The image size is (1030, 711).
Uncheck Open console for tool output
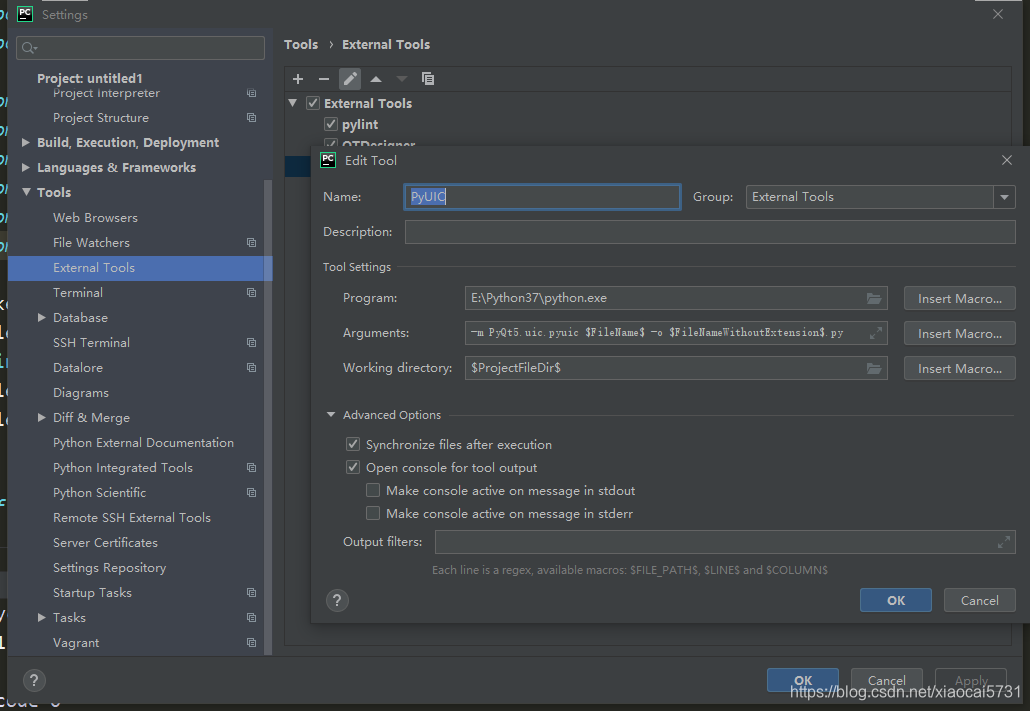click(x=353, y=467)
